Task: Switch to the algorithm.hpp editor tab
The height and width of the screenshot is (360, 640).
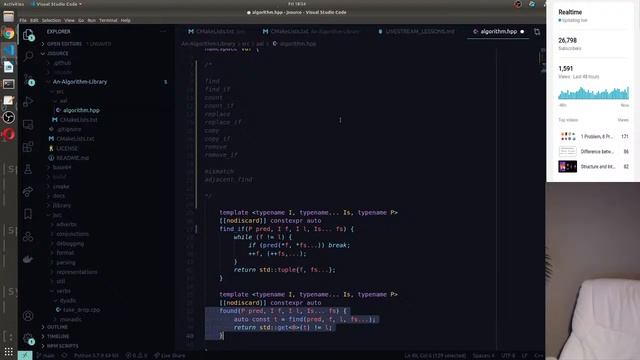Action: point(498,31)
